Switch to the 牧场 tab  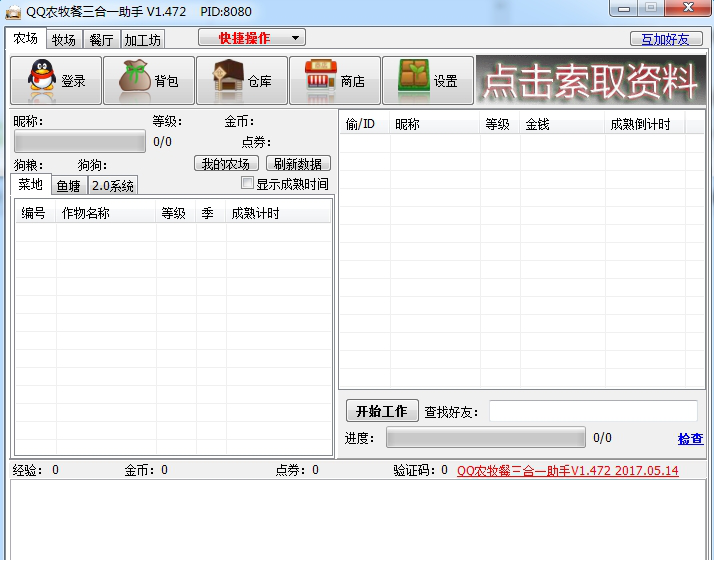[64, 40]
